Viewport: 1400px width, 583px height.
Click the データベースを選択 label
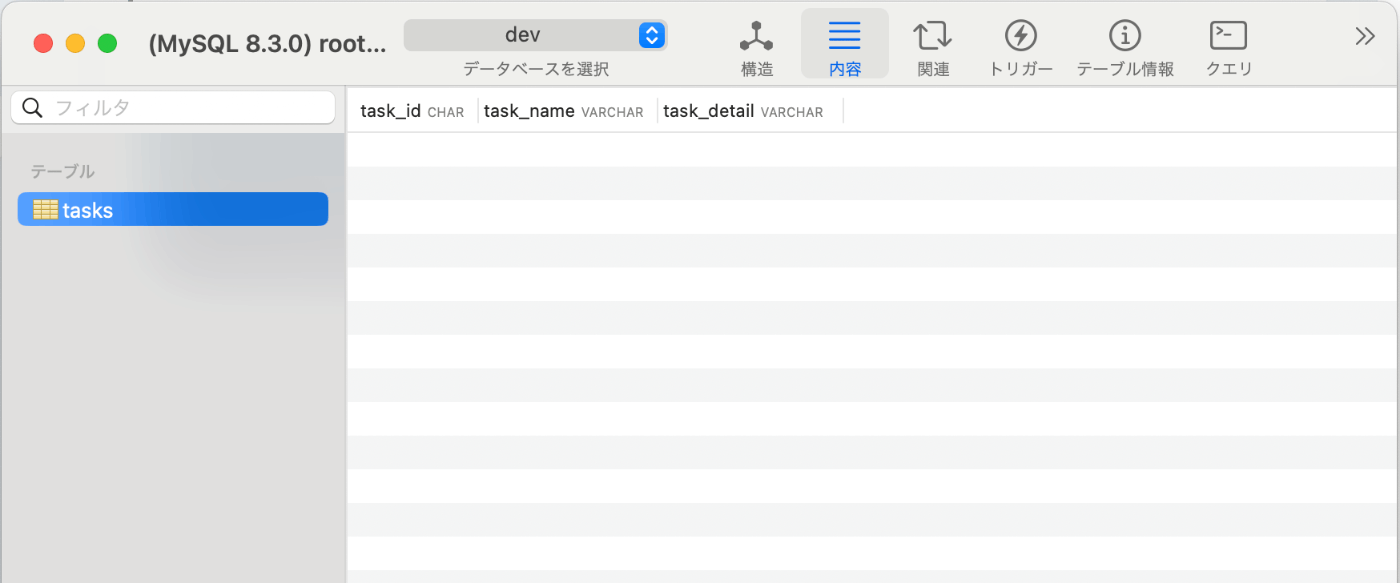click(535, 69)
